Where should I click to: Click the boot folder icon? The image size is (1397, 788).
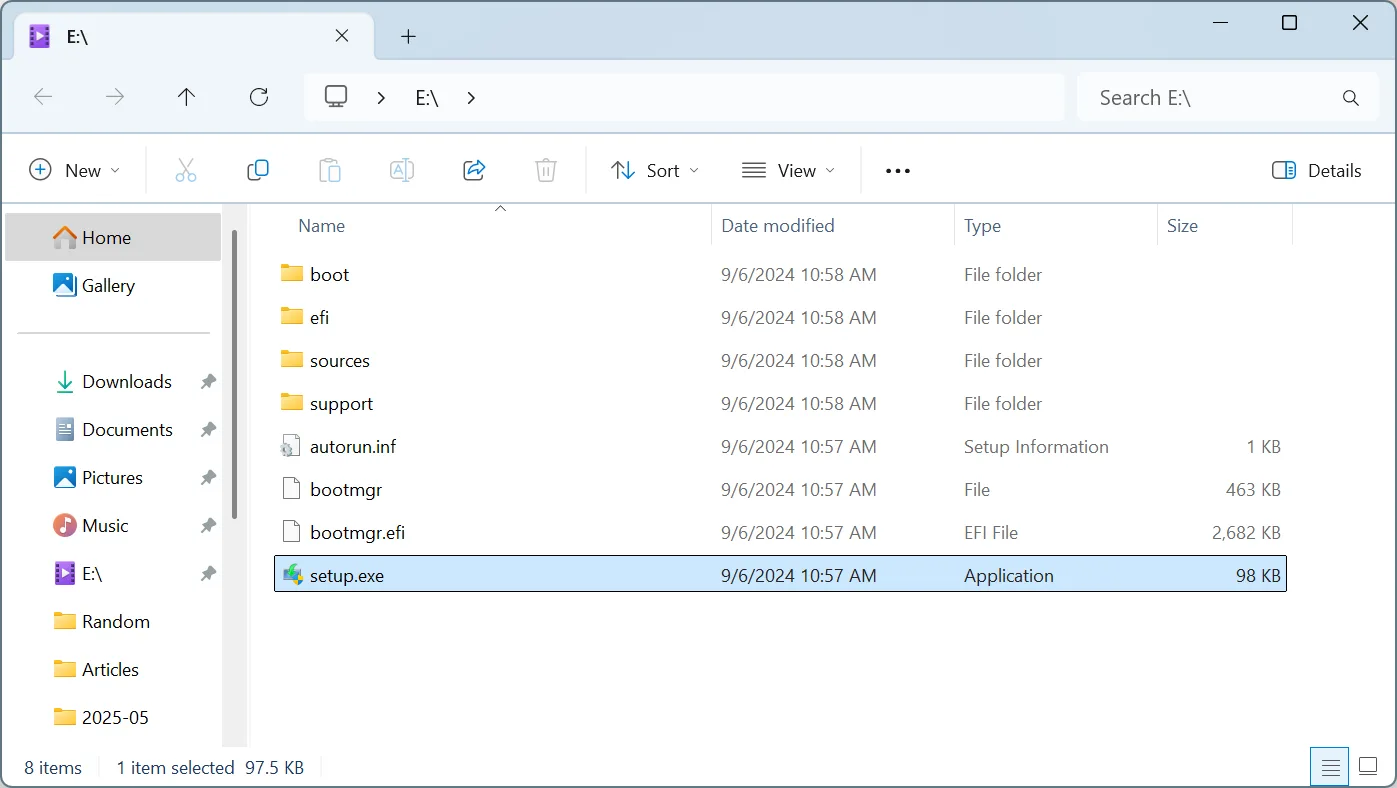292,274
